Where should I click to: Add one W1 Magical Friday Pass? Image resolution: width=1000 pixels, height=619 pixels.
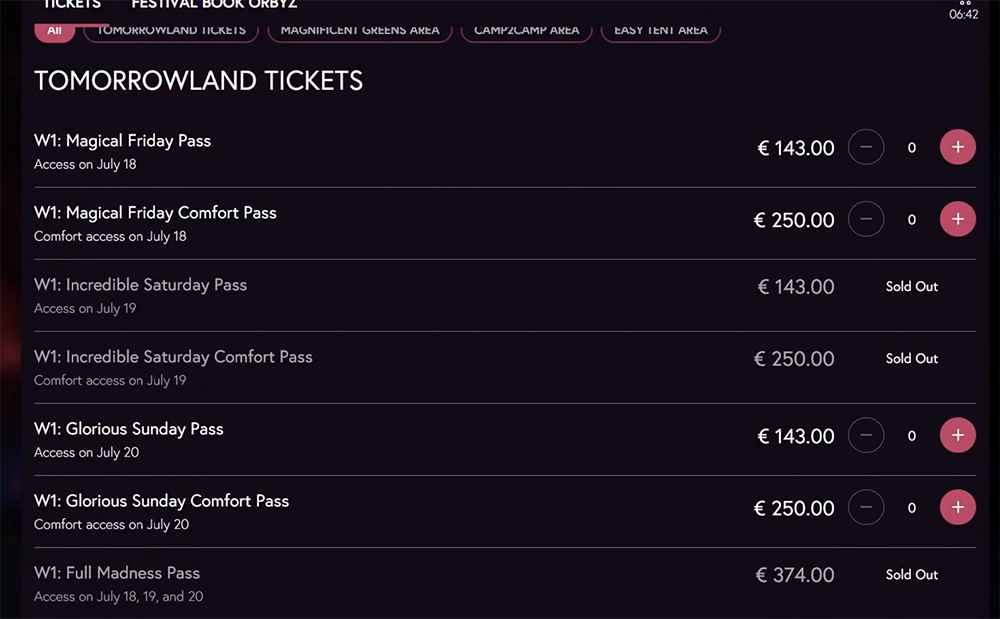[x=957, y=147]
